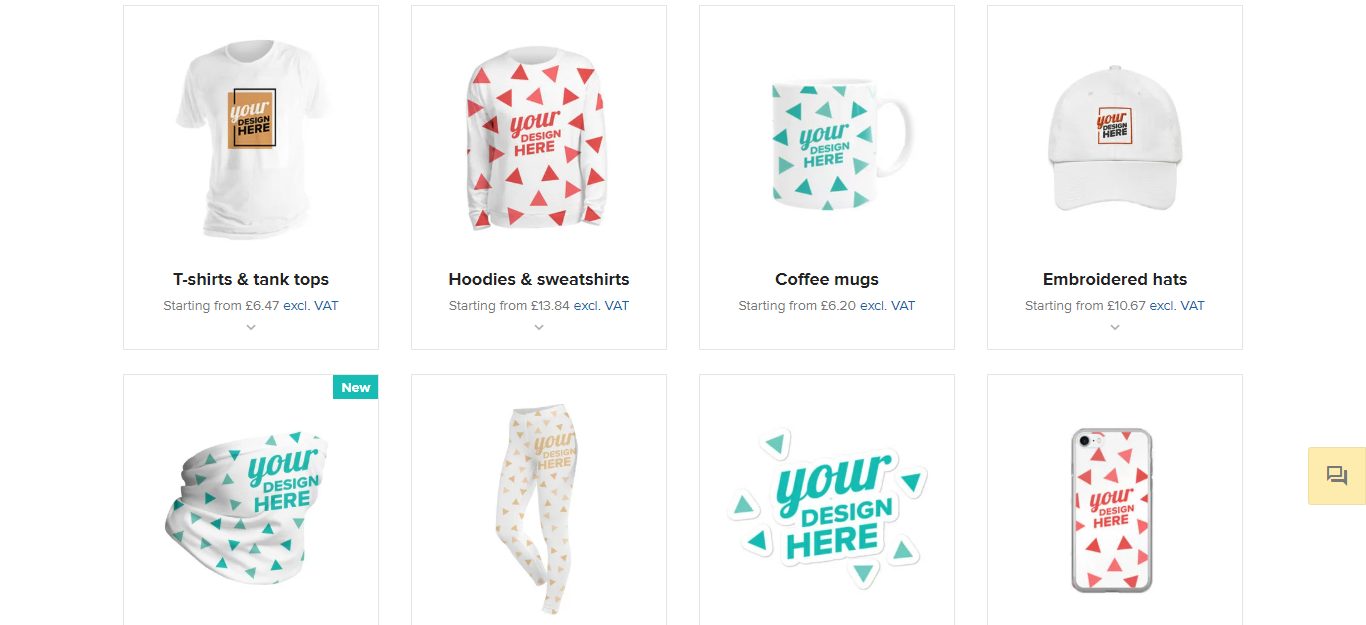Click the embroidered hat mockup image
This screenshot has width=1366, height=625.
tap(1115, 139)
